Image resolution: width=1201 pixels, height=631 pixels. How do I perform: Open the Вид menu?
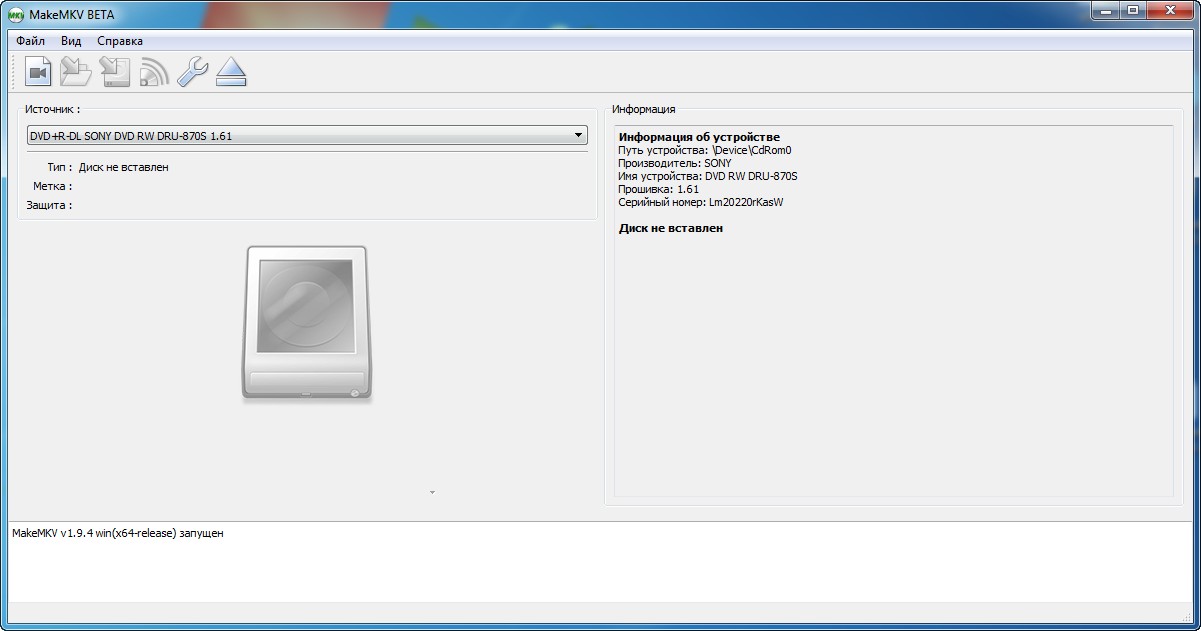click(x=71, y=41)
